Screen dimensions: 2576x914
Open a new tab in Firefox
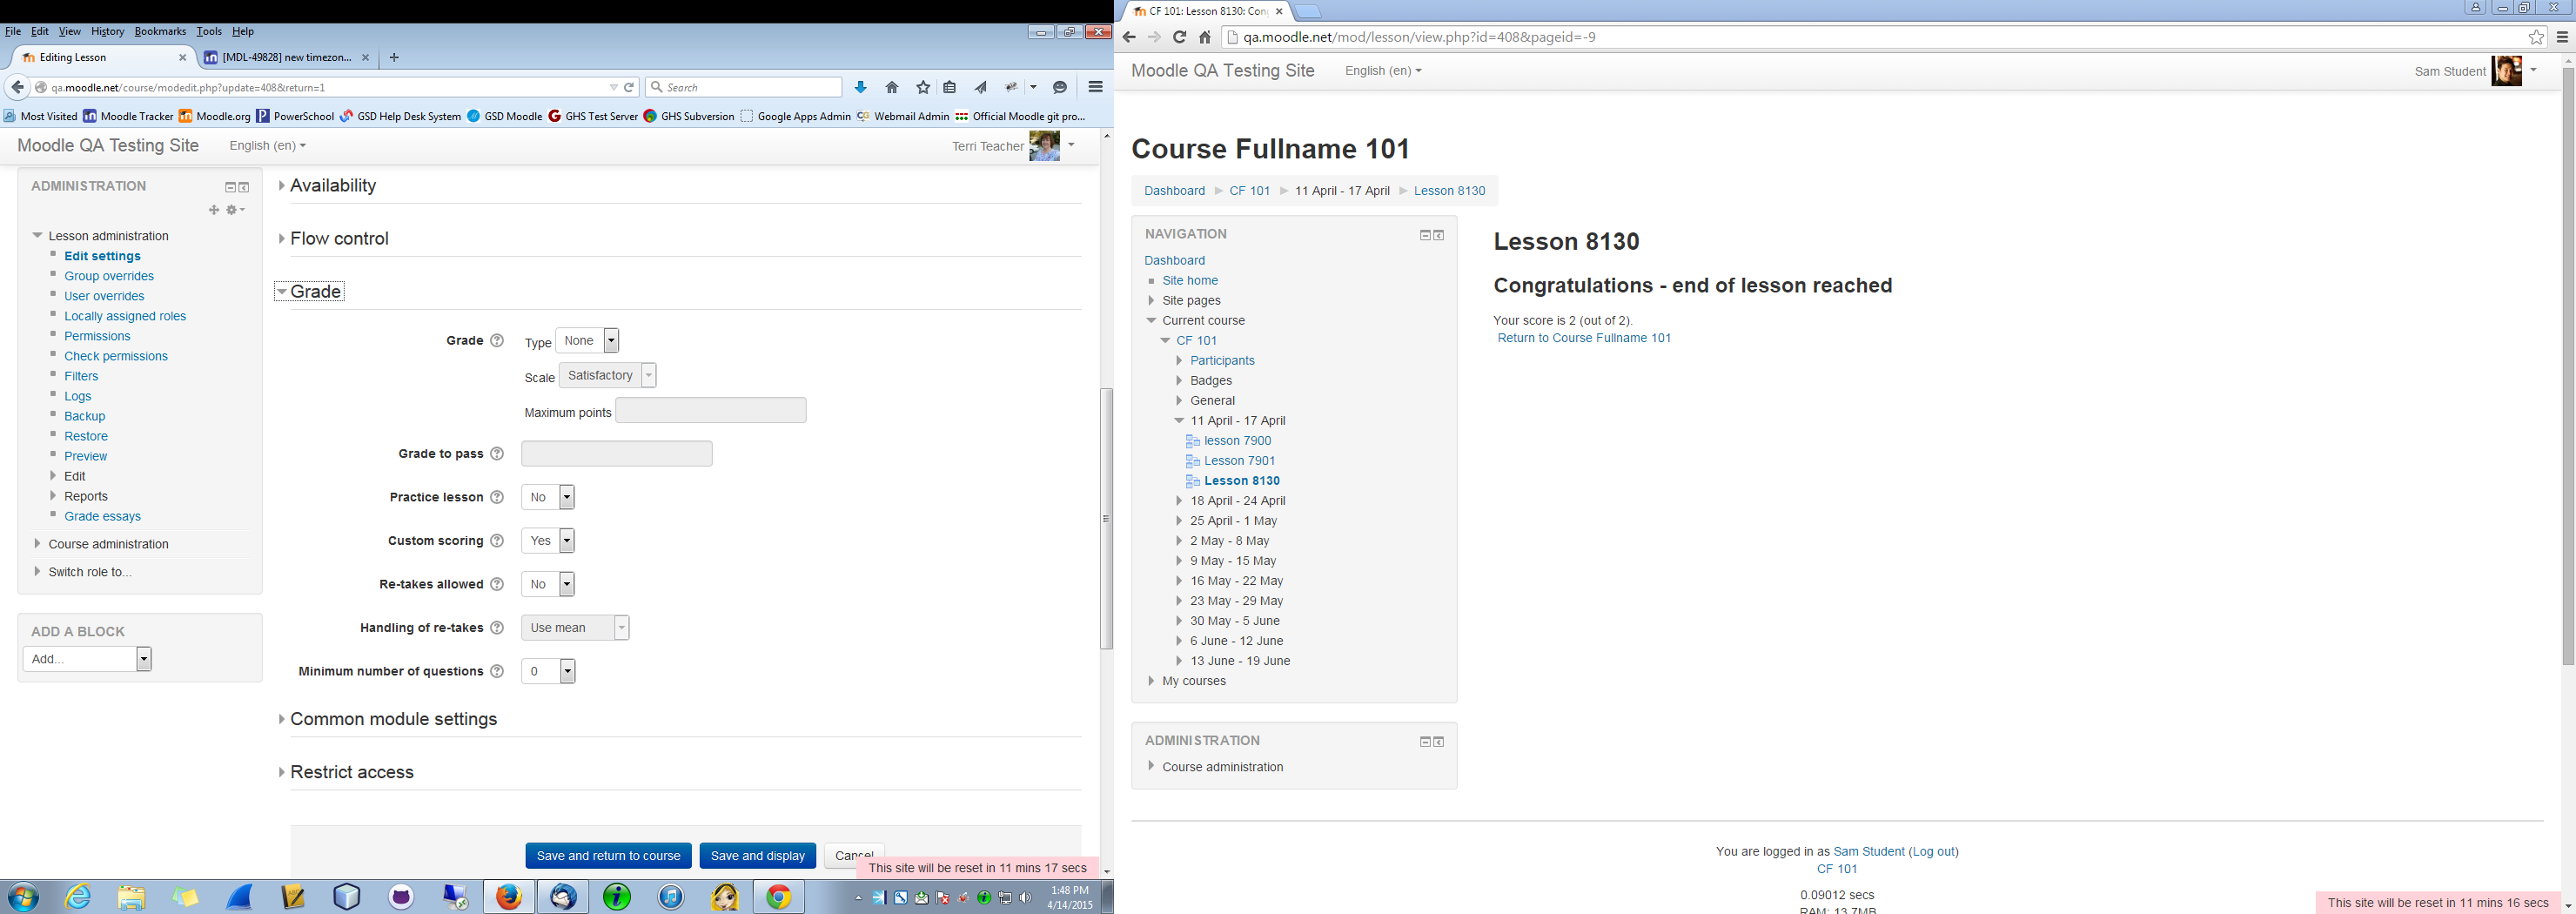point(394,58)
